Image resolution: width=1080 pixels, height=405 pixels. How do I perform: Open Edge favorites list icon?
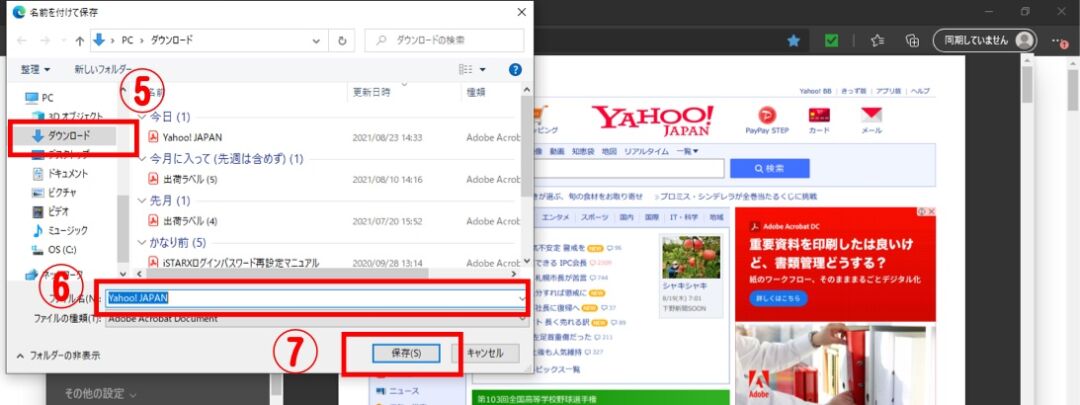[x=877, y=41]
